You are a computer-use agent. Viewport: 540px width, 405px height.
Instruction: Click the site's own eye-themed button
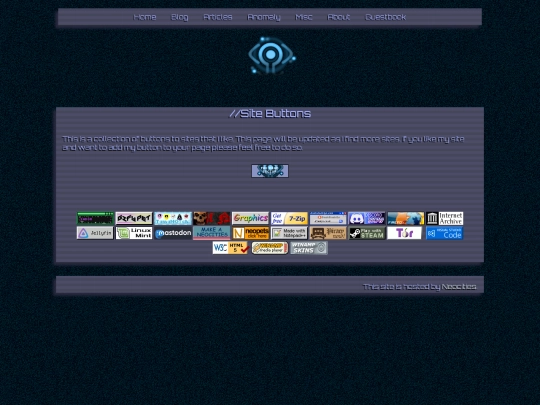pyautogui.click(x=270, y=171)
